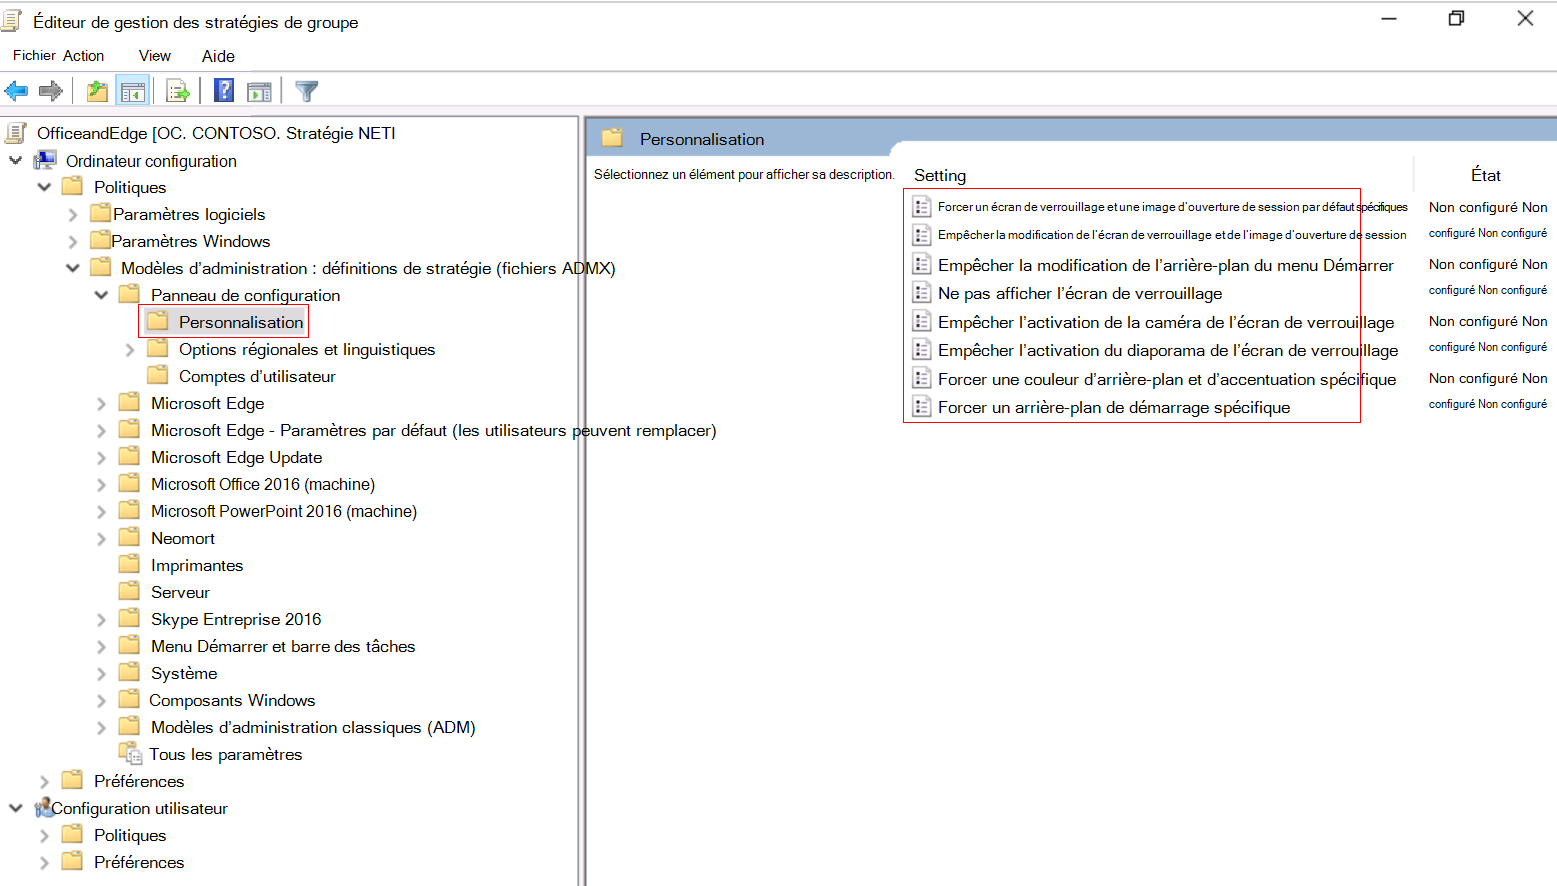
Task: Click the Back navigation arrow in the toolbar
Action: pyautogui.click(x=16, y=90)
